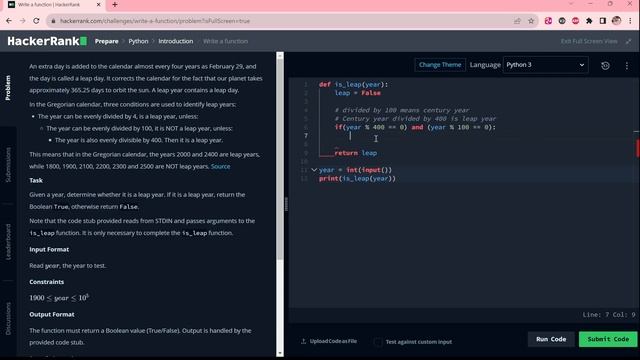Screen dimensions: 640x360
Task: Click the 'leap = False' code line
Action: tap(358, 93)
